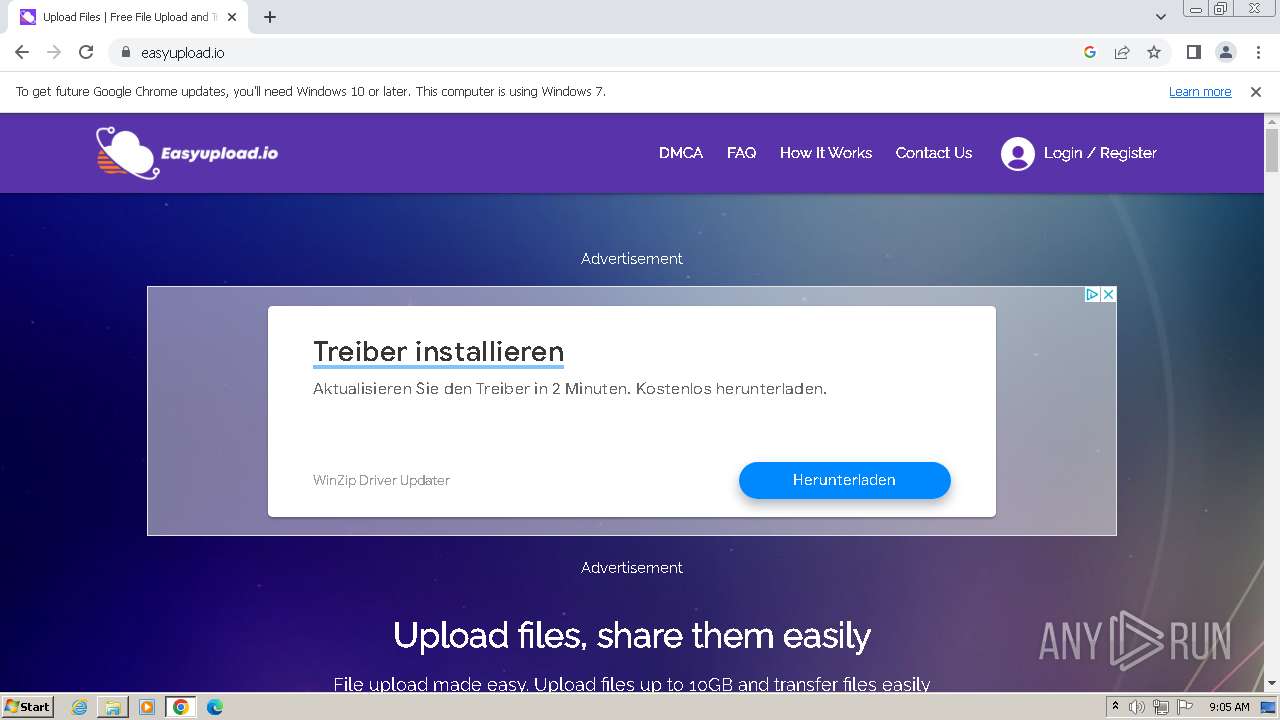Click the scrollbar down arrow
Screen dimensions: 1280x720
pyautogui.click(x=1272, y=684)
